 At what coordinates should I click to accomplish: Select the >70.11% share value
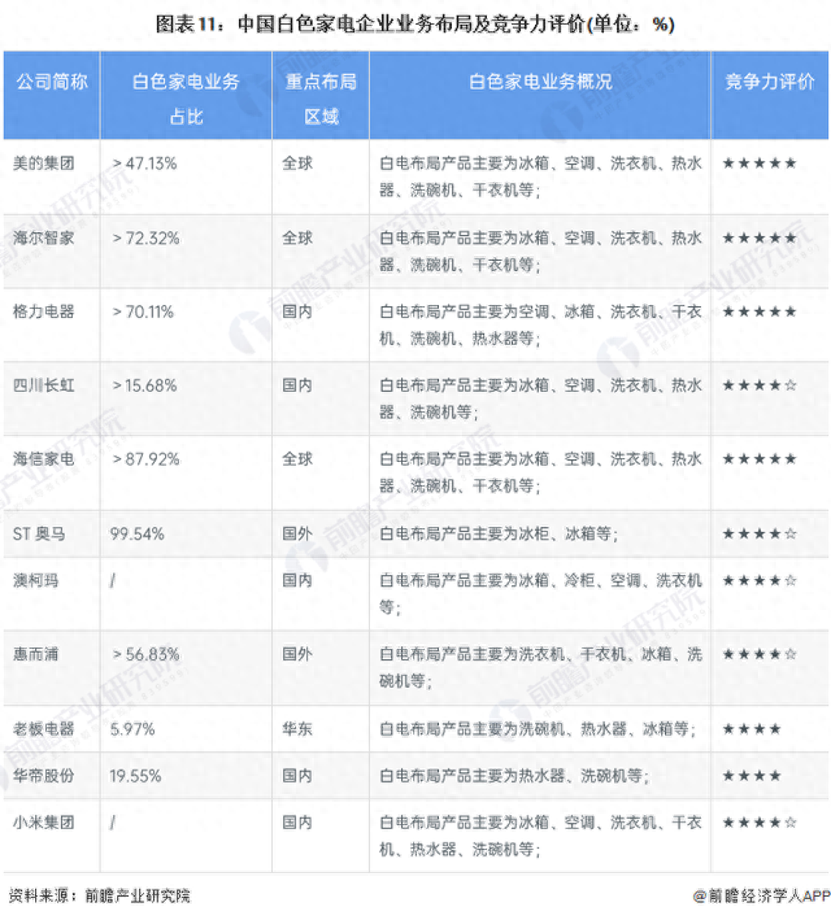[143, 312]
